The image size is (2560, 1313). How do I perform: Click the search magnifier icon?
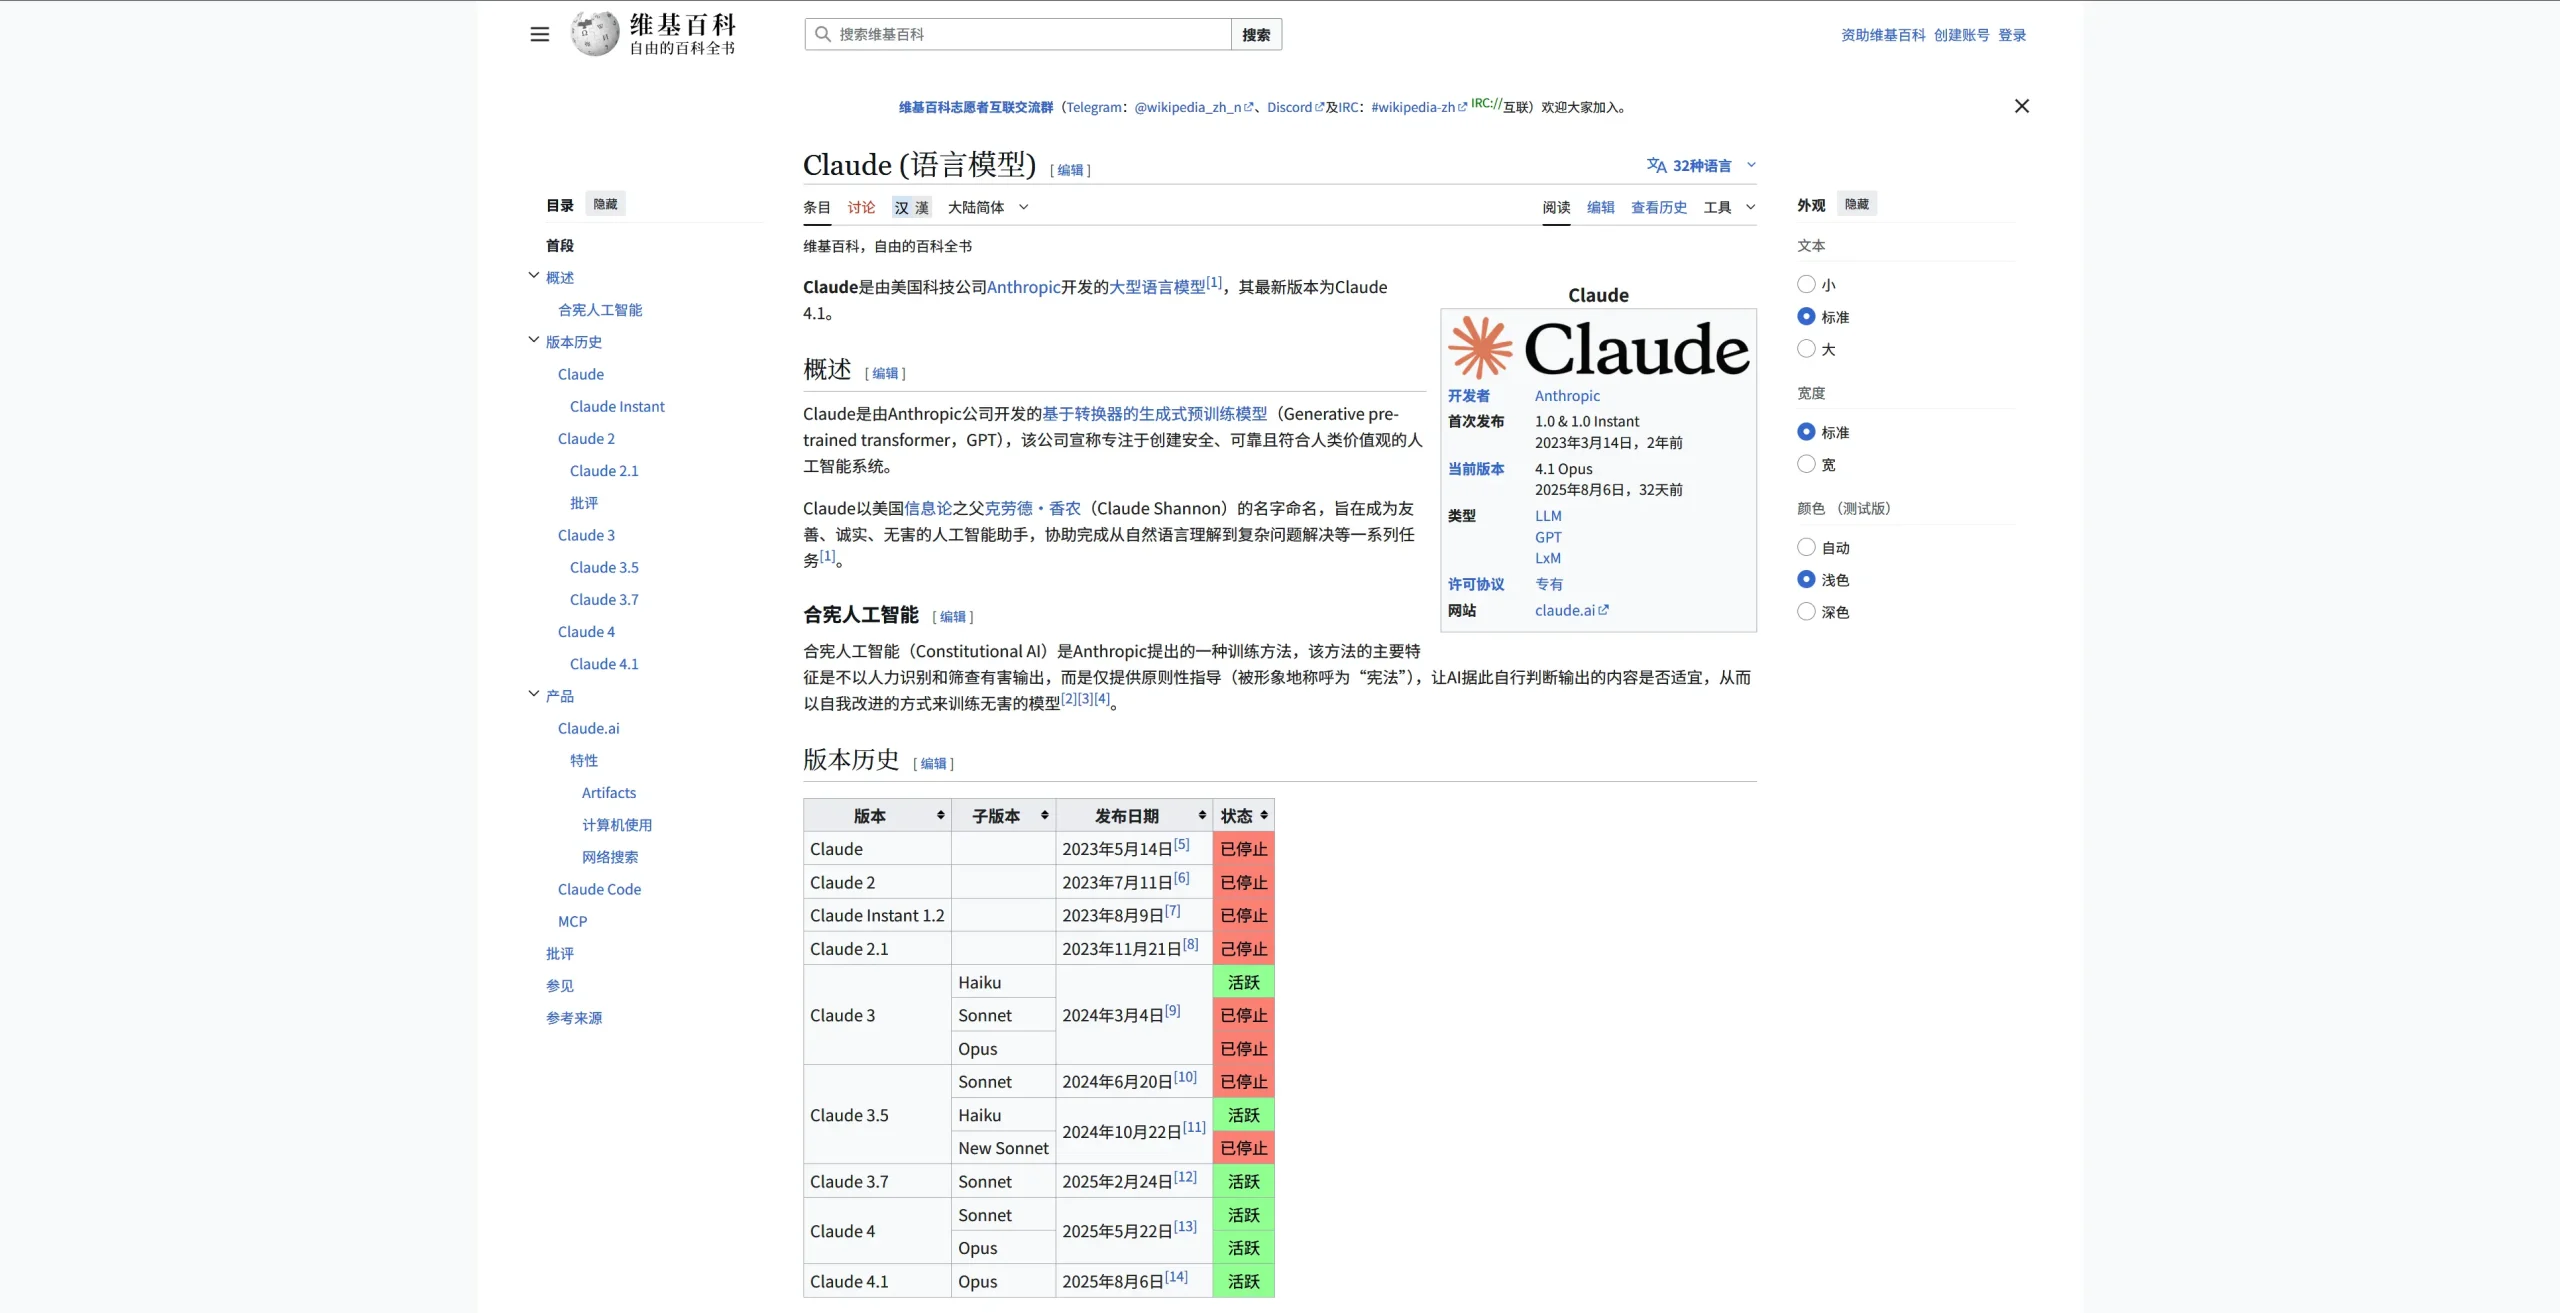(822, 34)
